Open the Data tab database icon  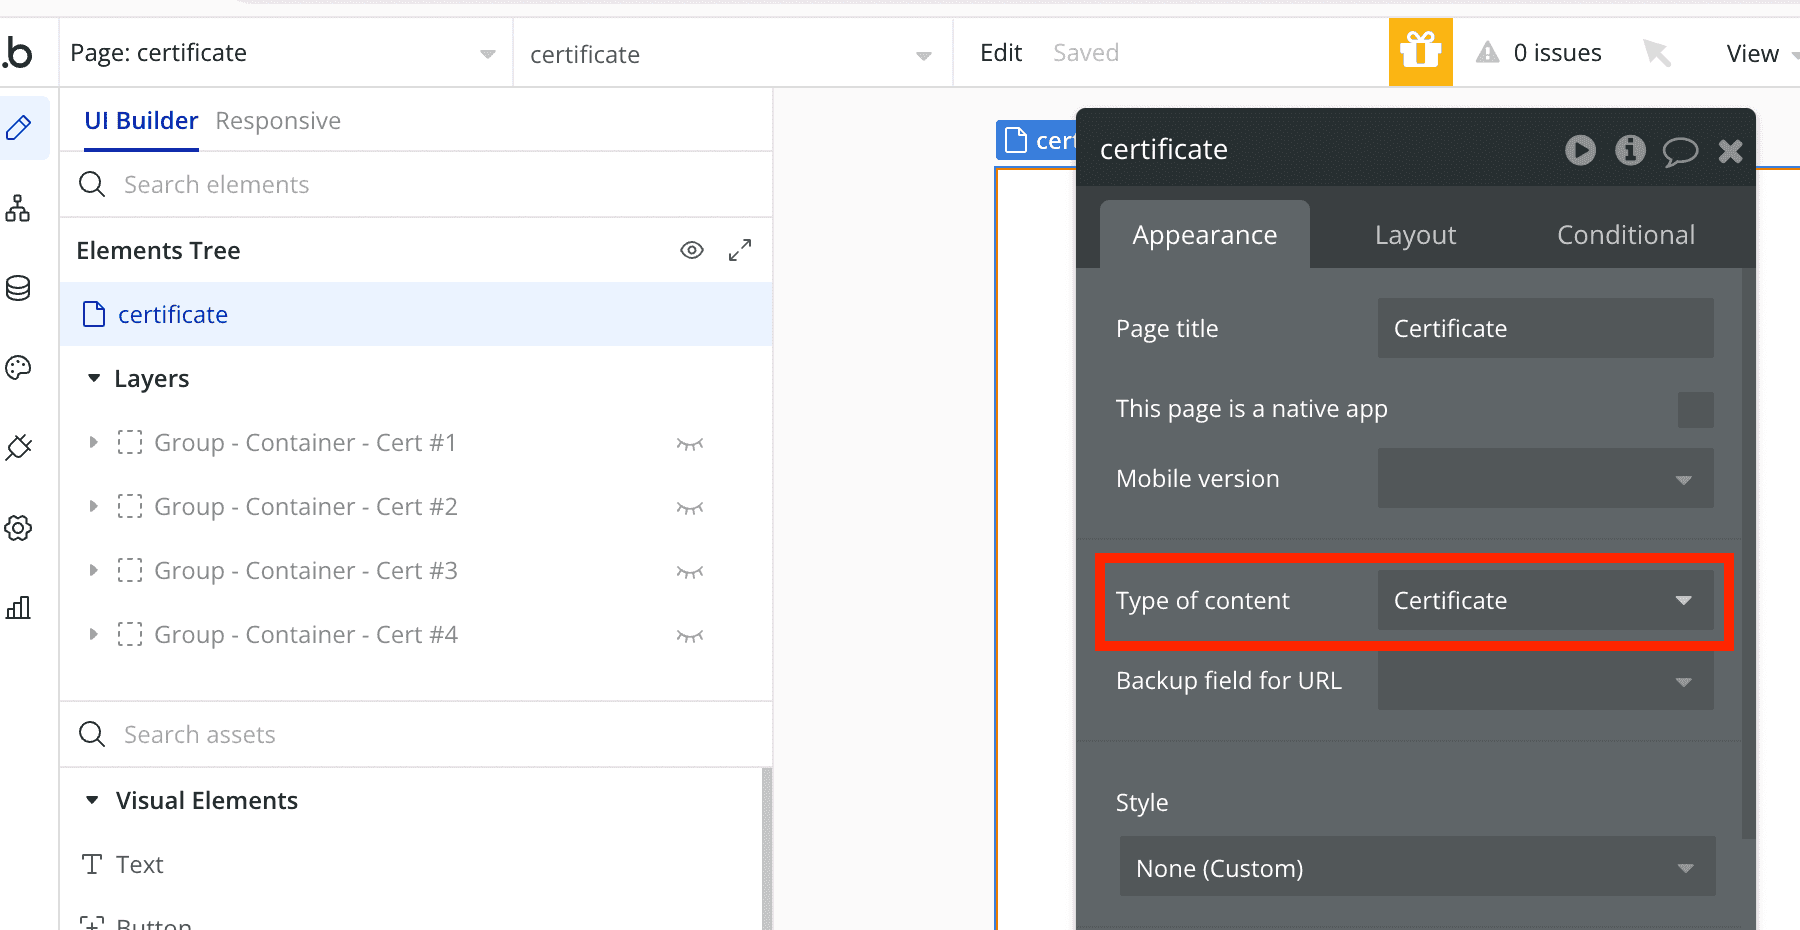[x=18, y=288]
